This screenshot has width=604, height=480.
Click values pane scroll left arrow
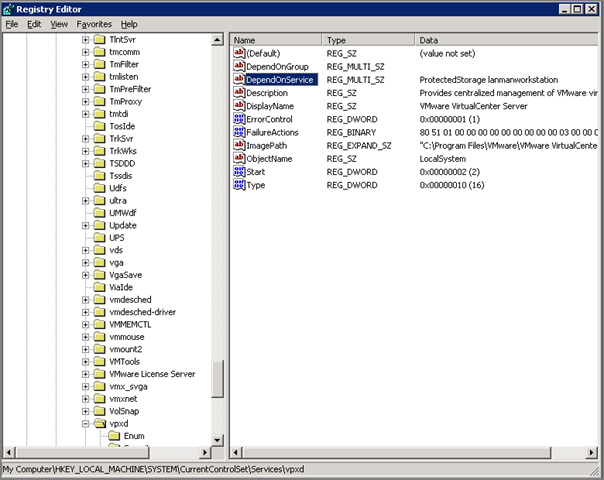click(x=237, y=452)
